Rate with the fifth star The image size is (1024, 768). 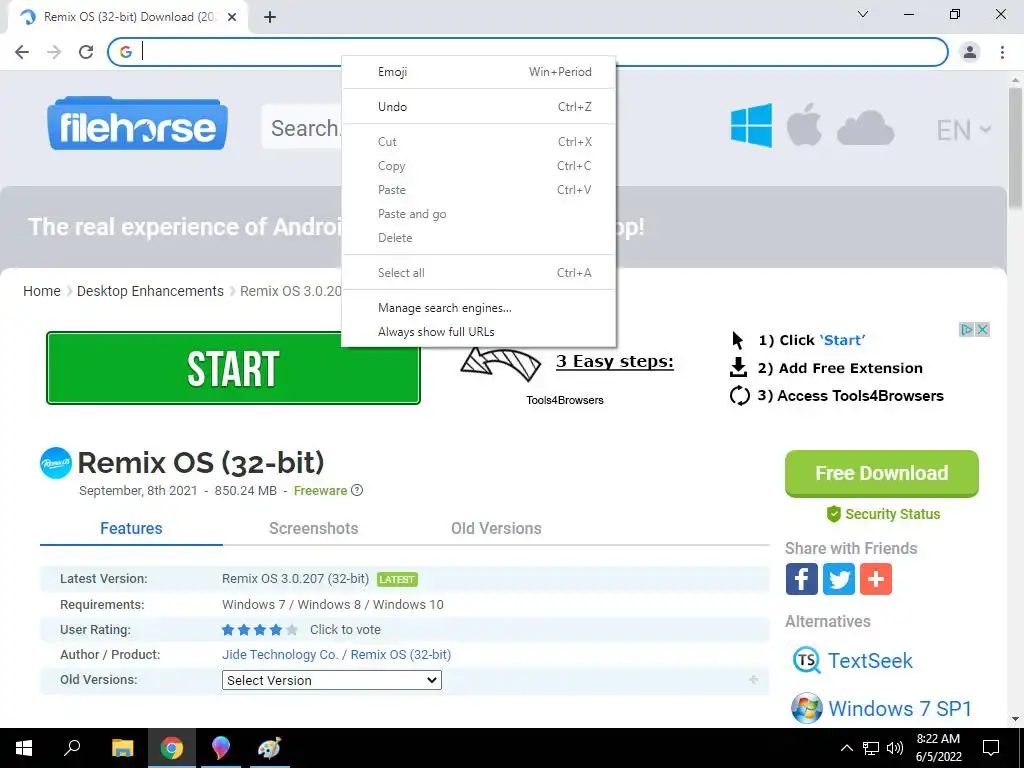click(292, 630)
